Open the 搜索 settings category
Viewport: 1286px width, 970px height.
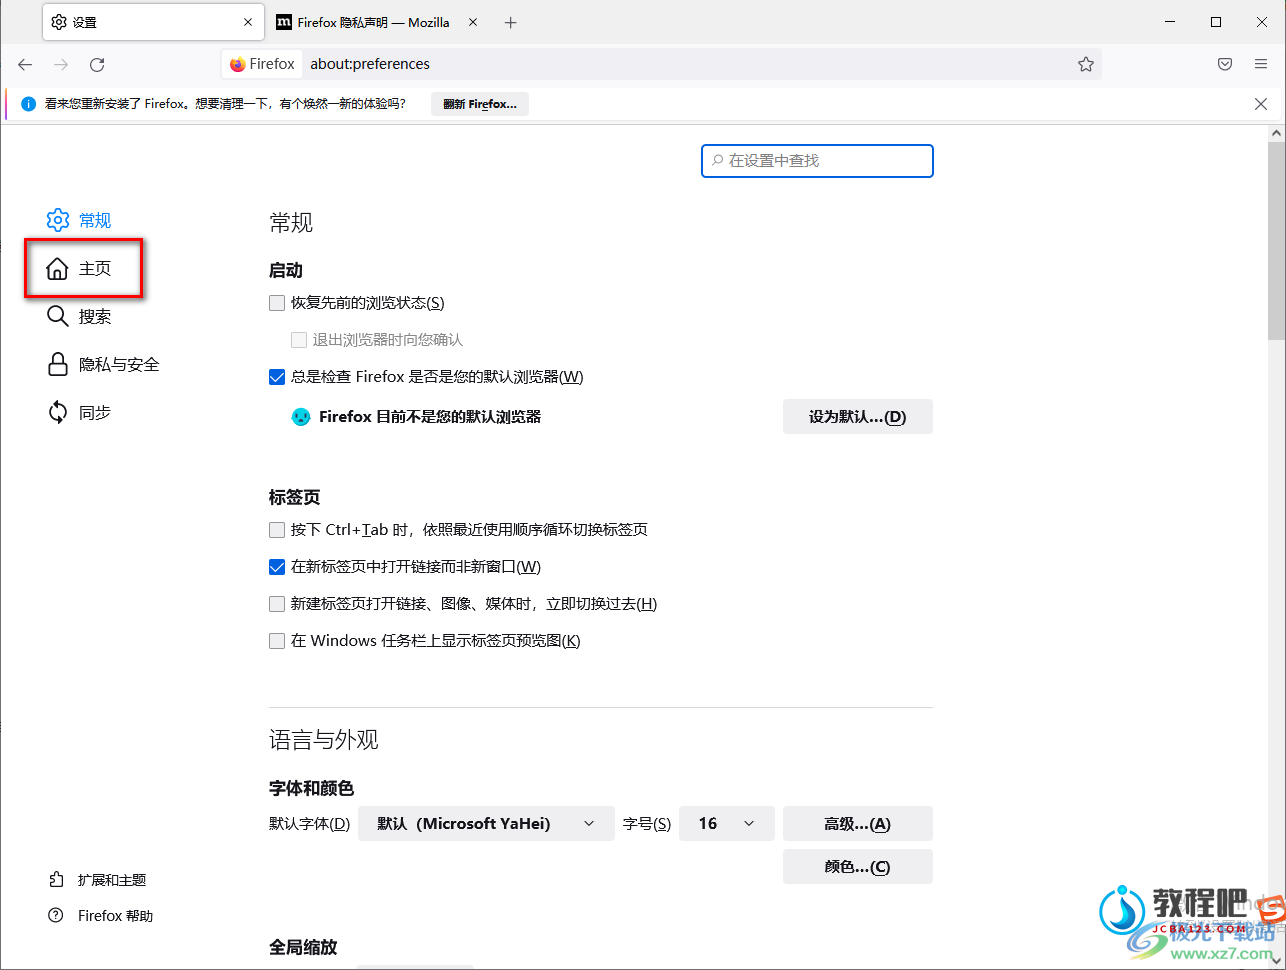pos(80,316)
